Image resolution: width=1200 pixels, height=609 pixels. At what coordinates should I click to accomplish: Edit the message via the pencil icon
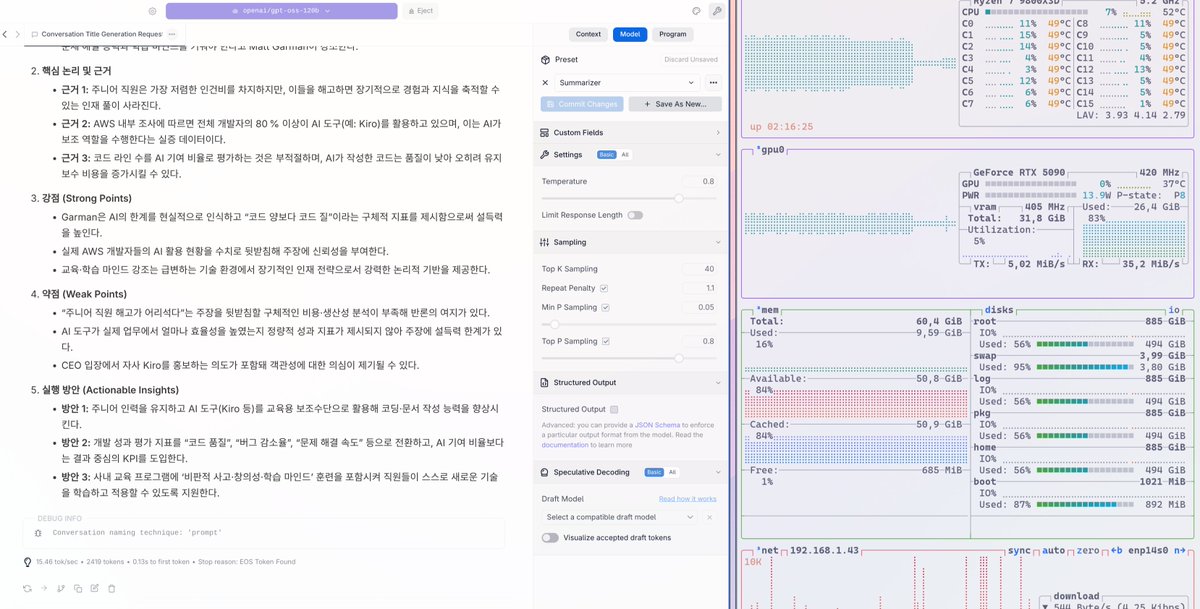click(x=93, y=588)
